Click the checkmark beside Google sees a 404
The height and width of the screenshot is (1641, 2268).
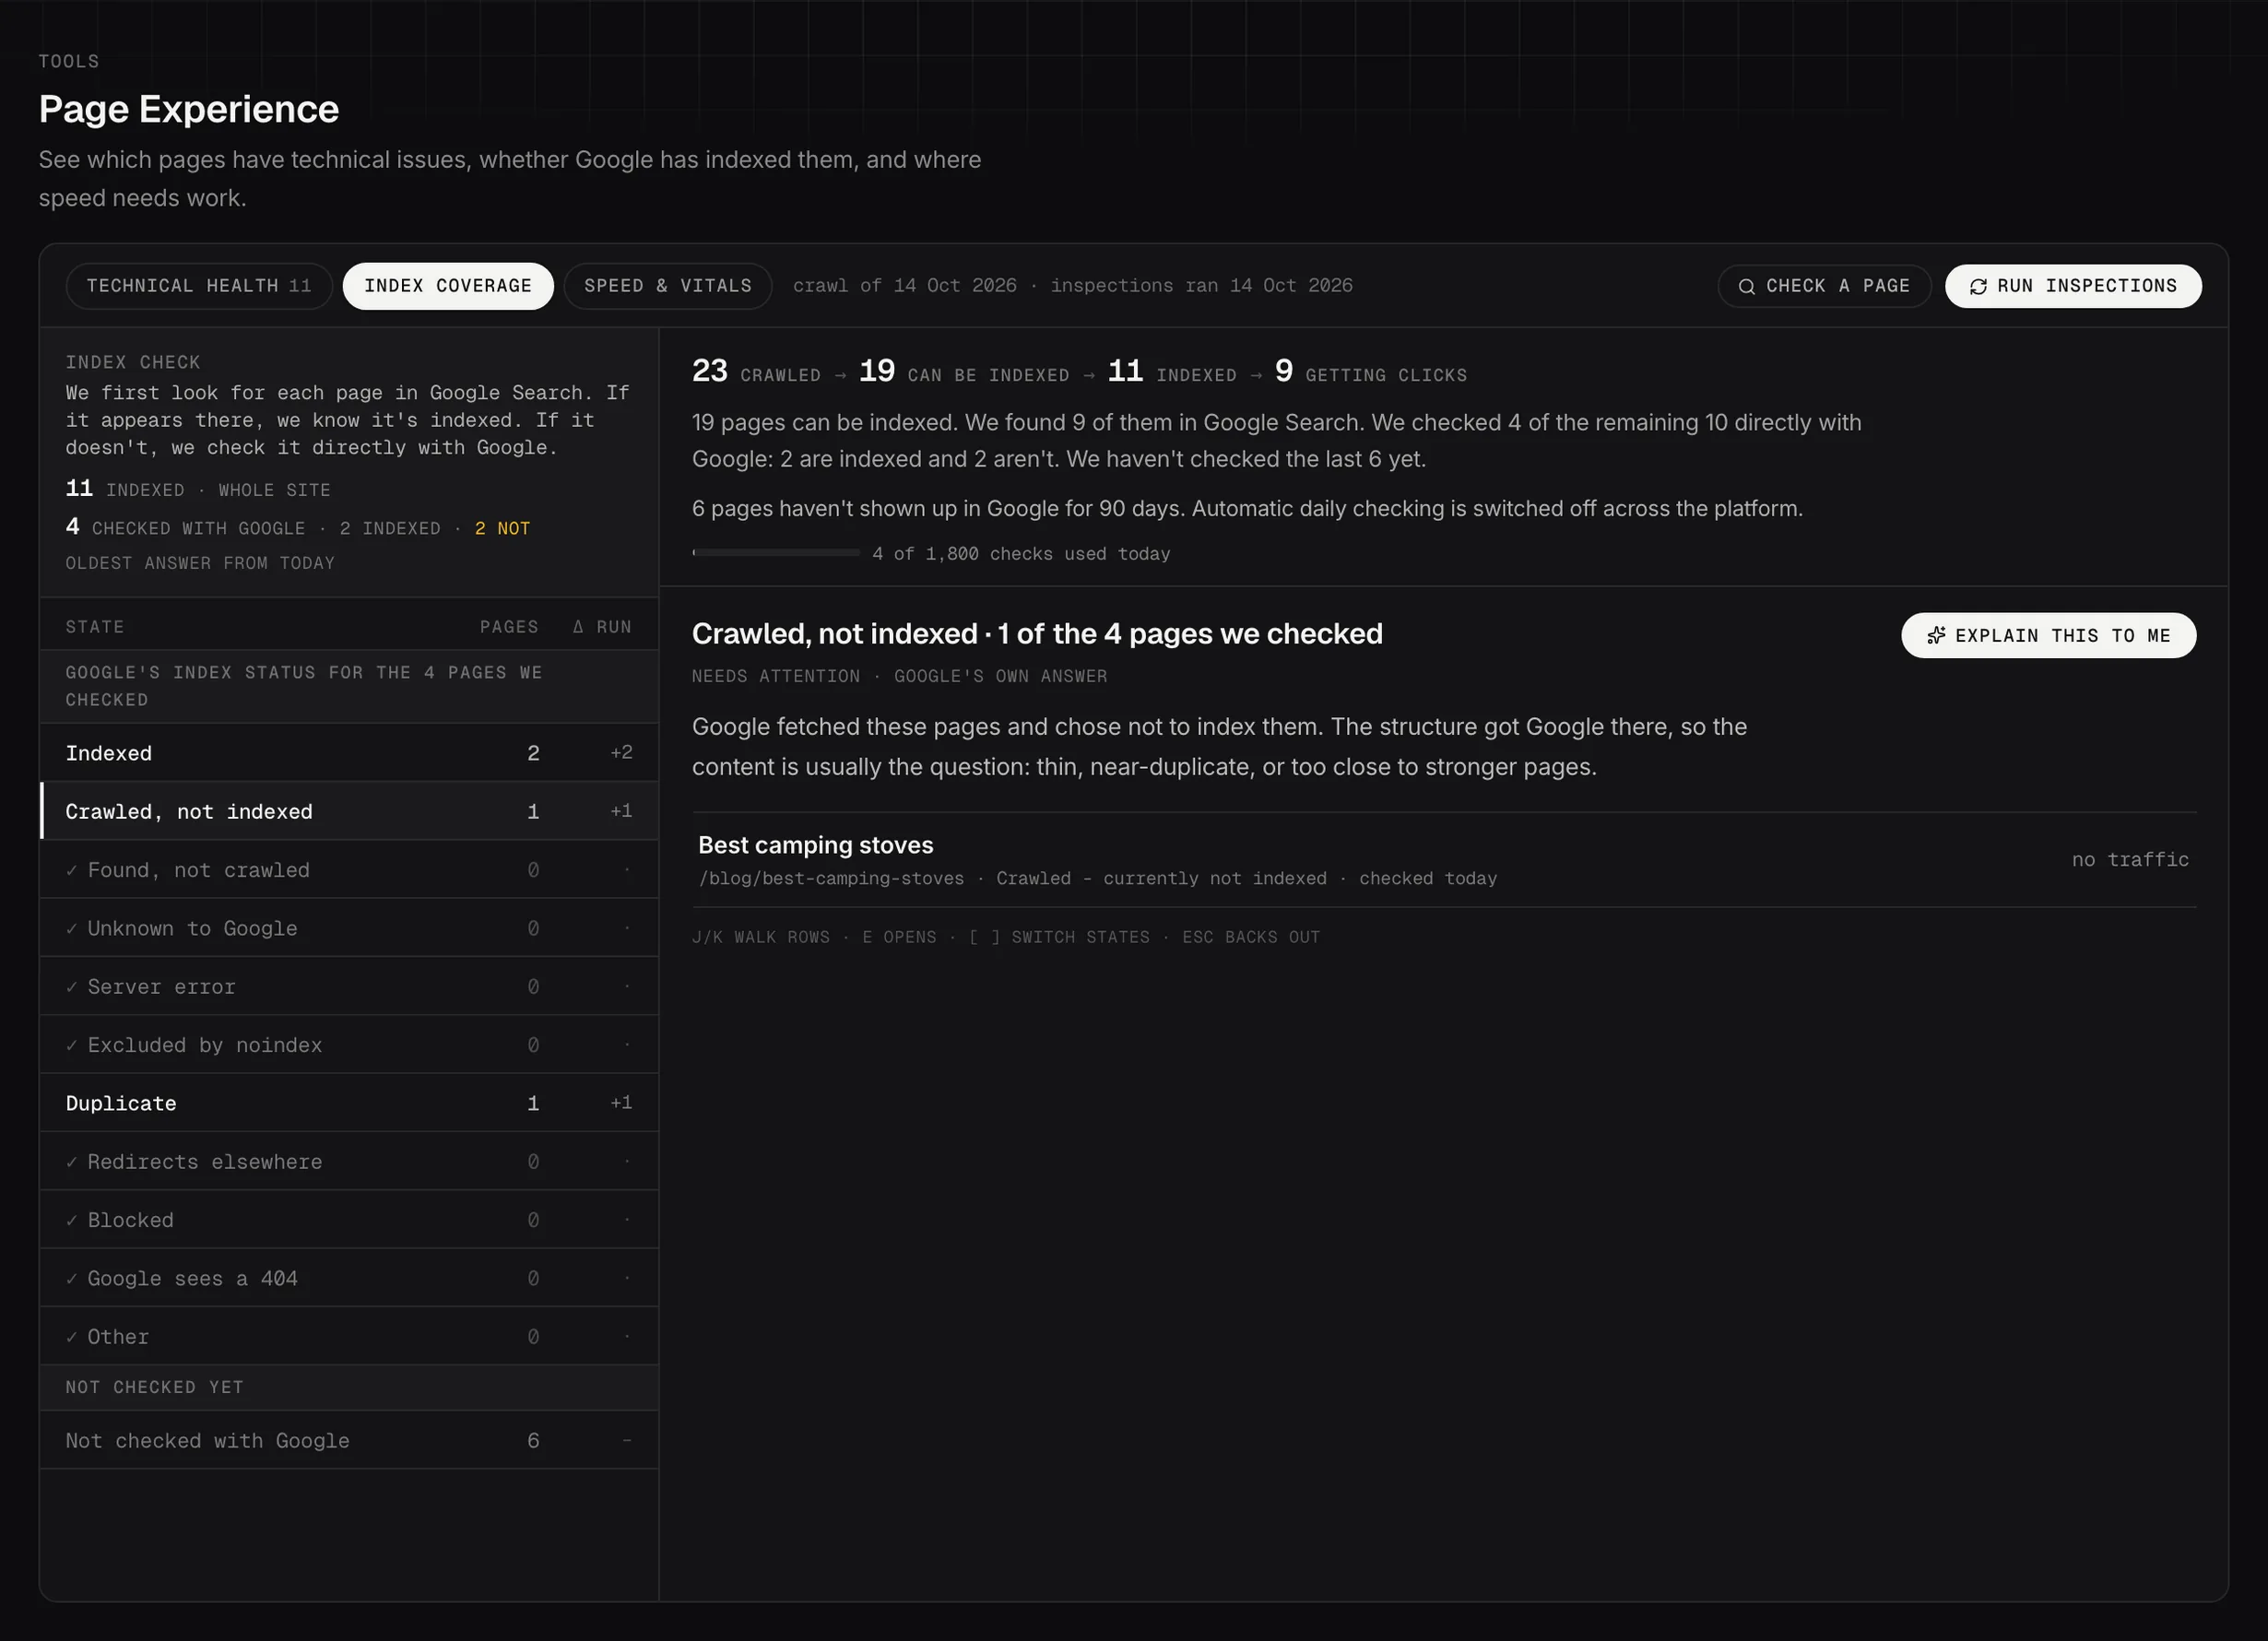tap(72, 1279)
